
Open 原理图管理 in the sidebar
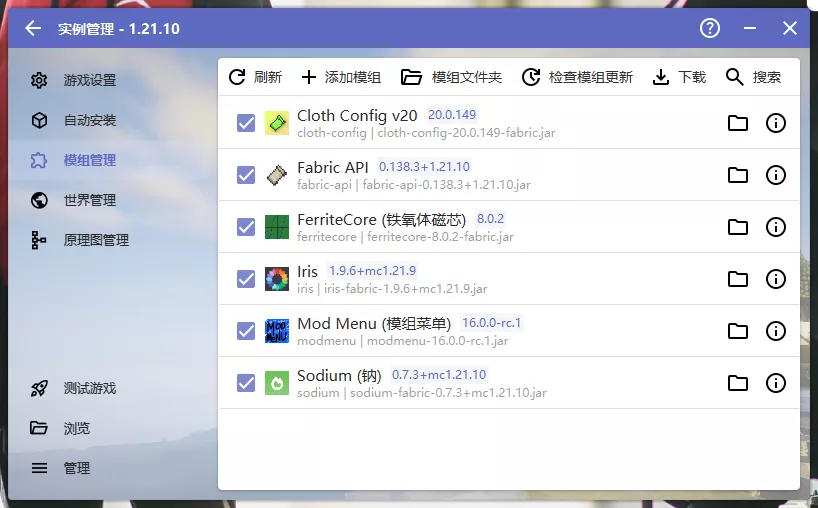[x=112, y=240]
